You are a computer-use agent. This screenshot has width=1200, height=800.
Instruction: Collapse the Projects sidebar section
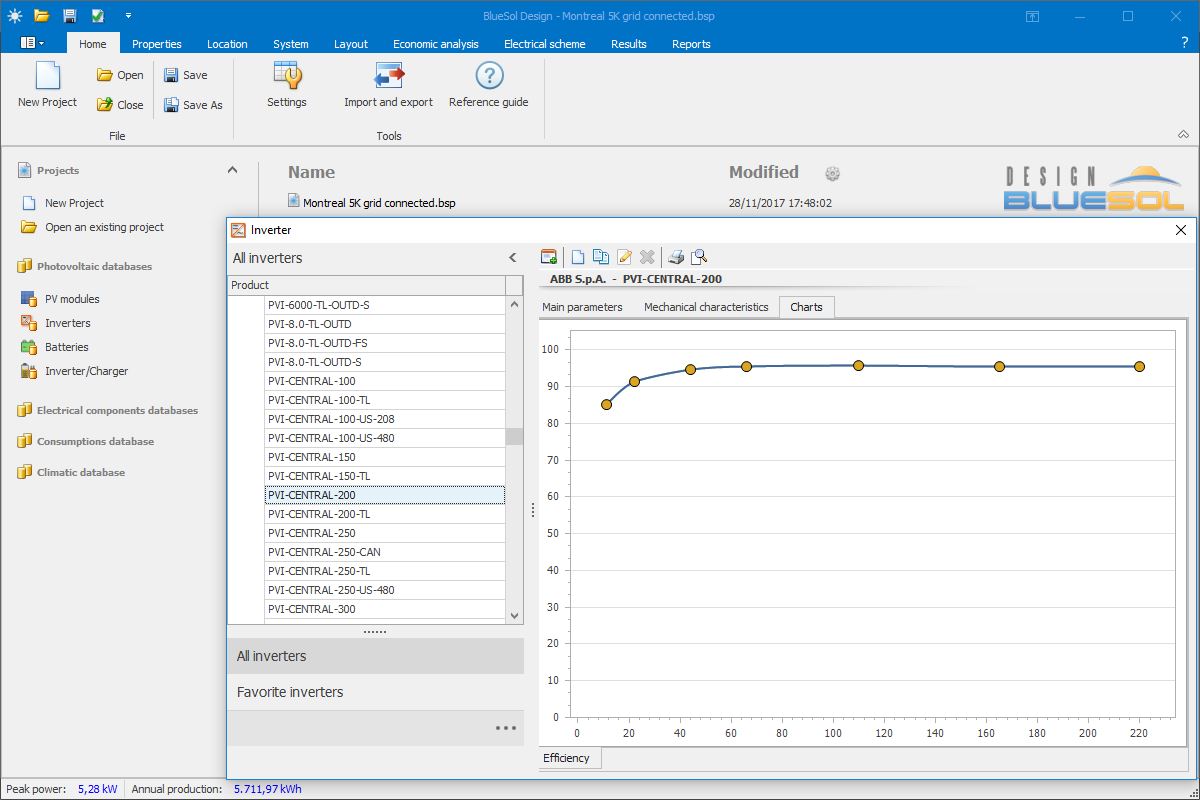(x=233, y=170)
